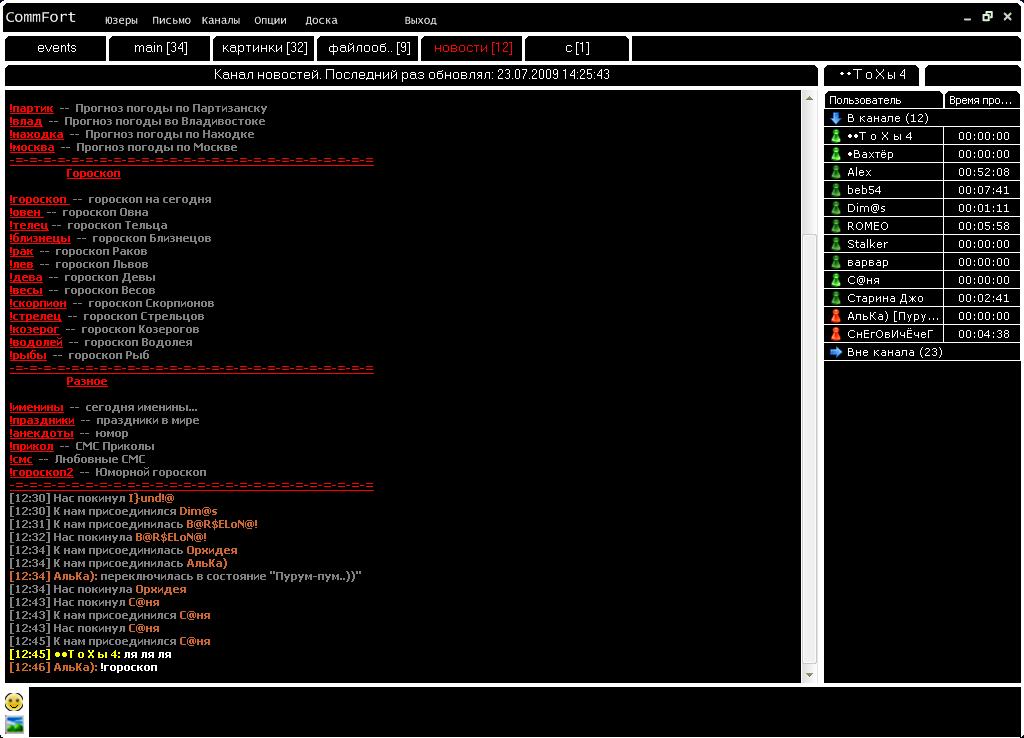The image size is (1024, 738).
Task: Click the green icon next to ROMEO
Action: click(x=836, y=226)
